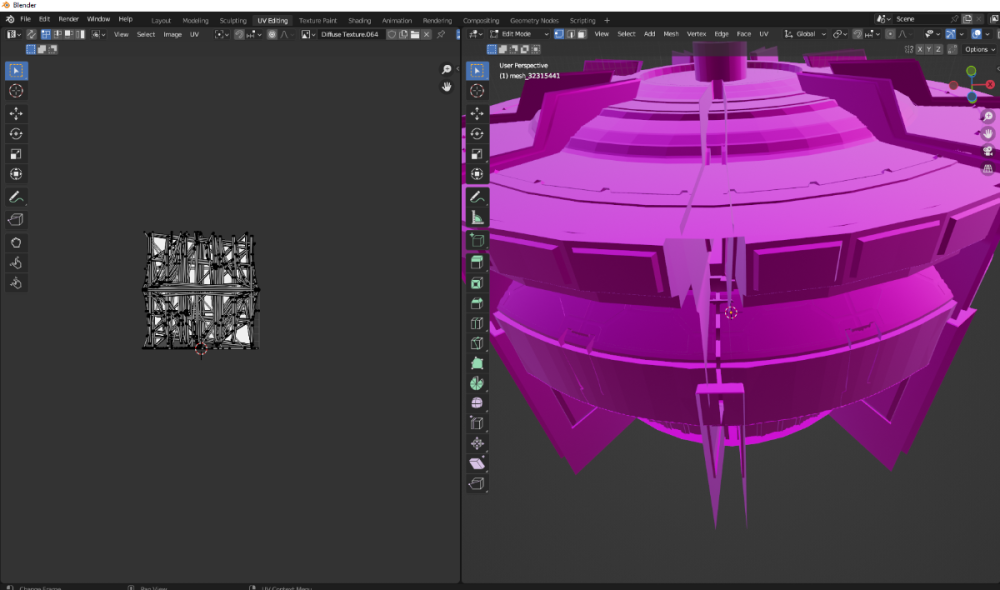Select the Extrude Region tool in 3D viewport
The image size is (1000, 590).
[x=477, y=261]
